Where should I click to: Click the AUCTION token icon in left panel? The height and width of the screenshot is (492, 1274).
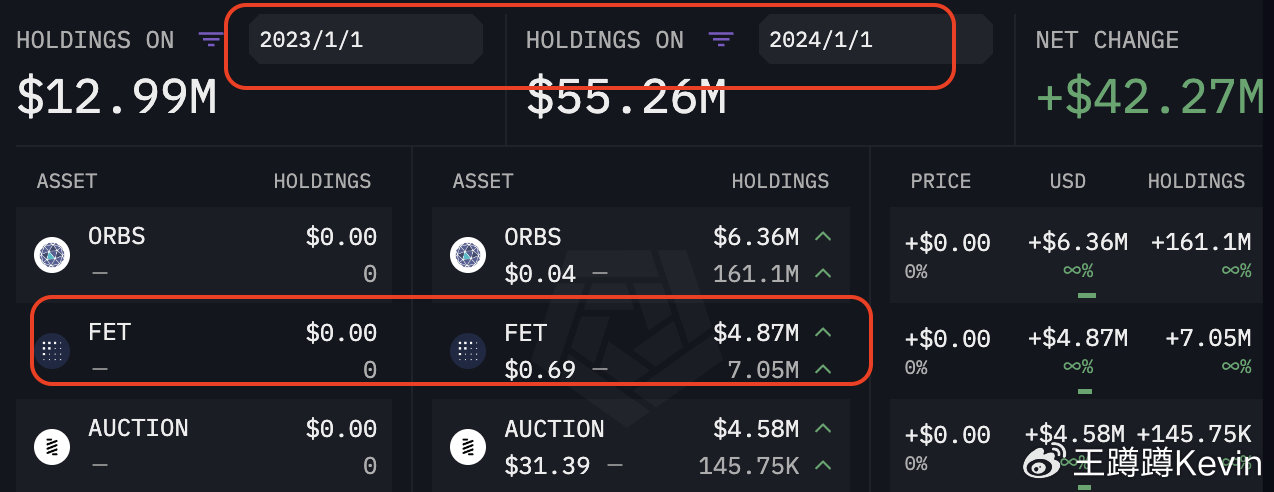coord(51,446)
